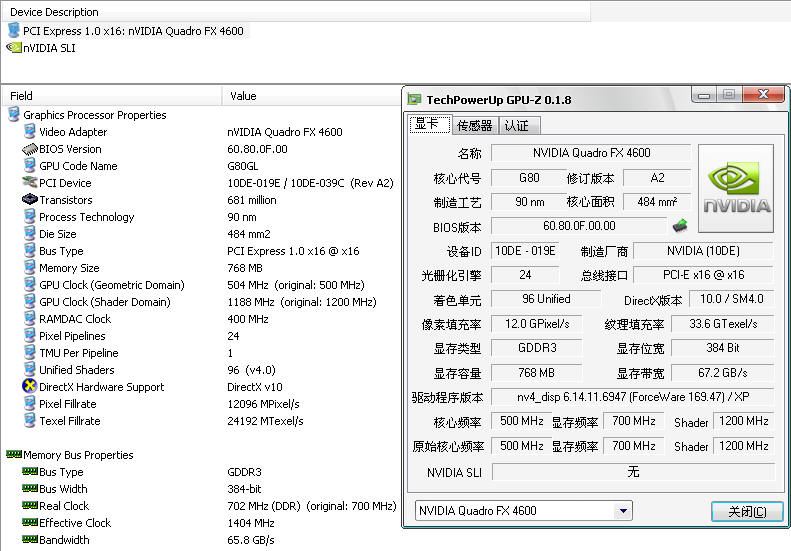791x551 pixels.
Task: Click the Field column header
Action: 112,96
